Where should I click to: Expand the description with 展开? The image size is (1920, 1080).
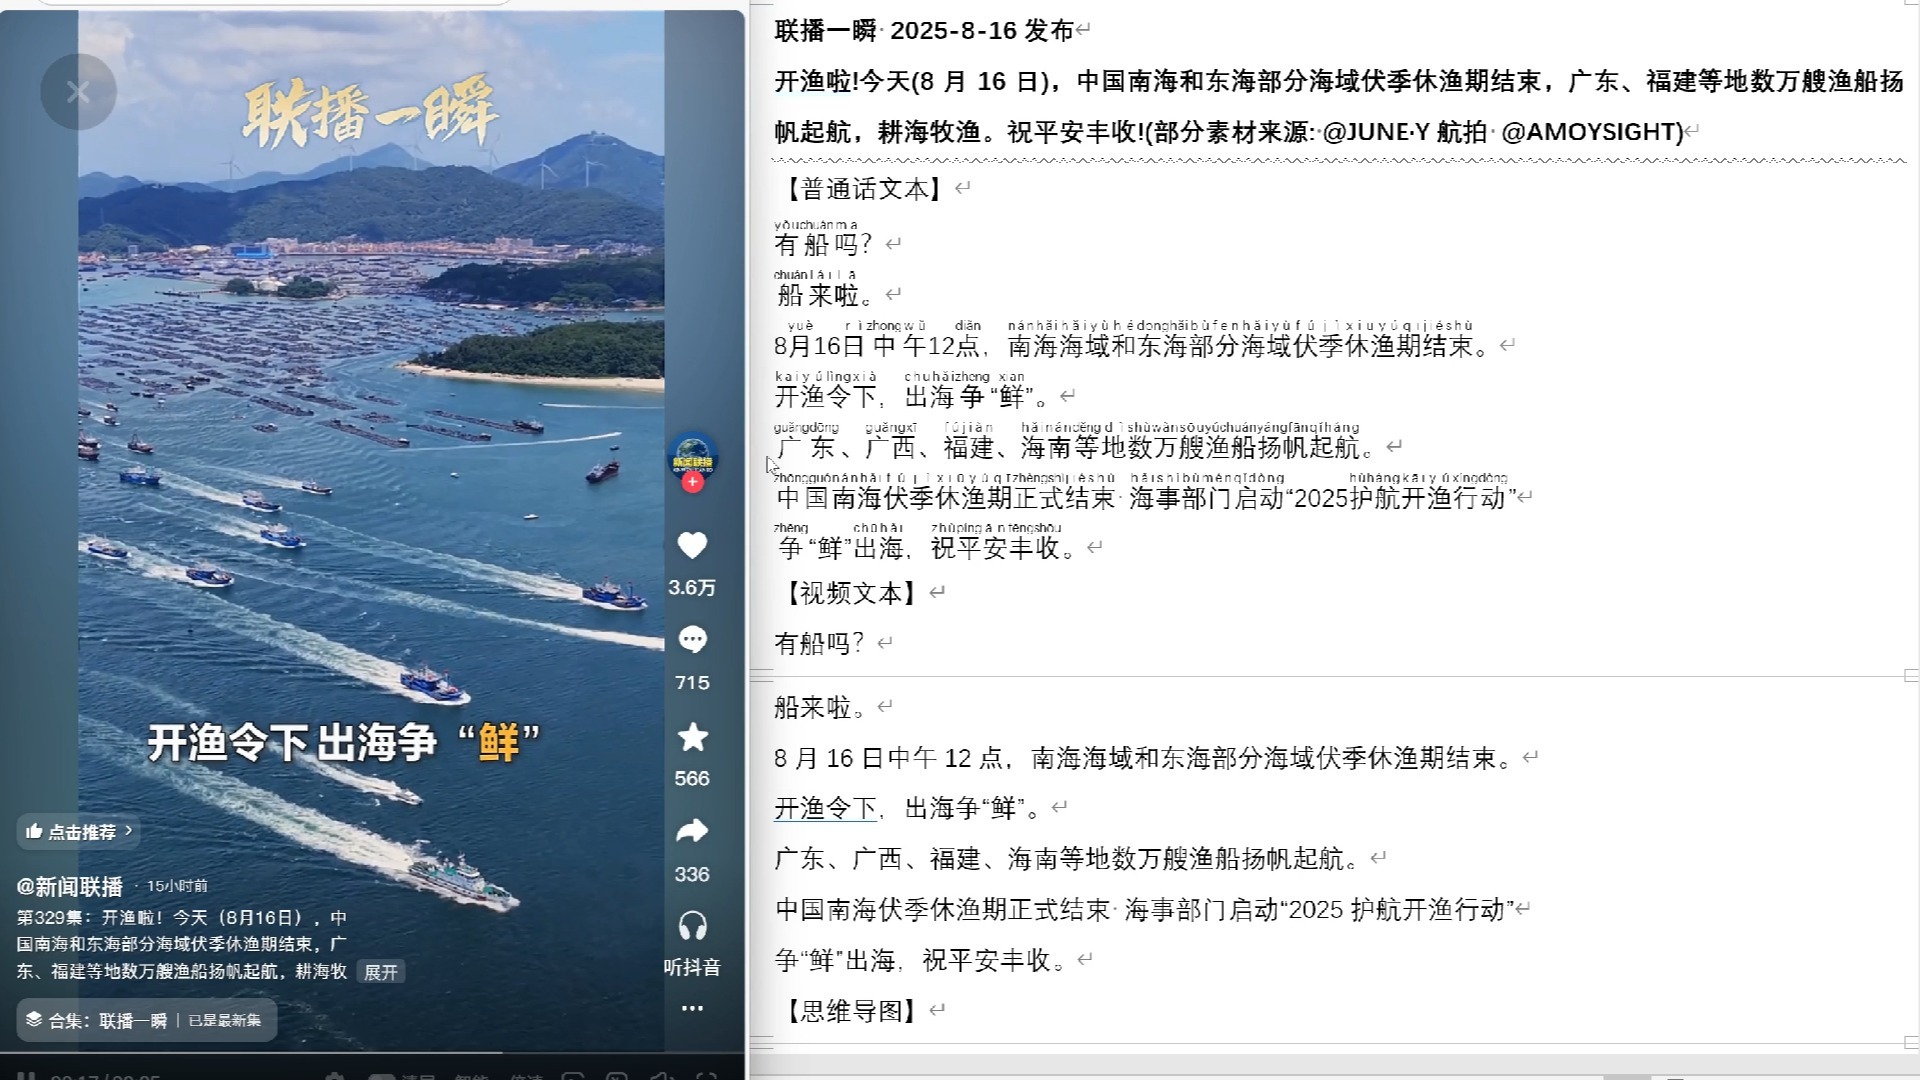(380, 972)
